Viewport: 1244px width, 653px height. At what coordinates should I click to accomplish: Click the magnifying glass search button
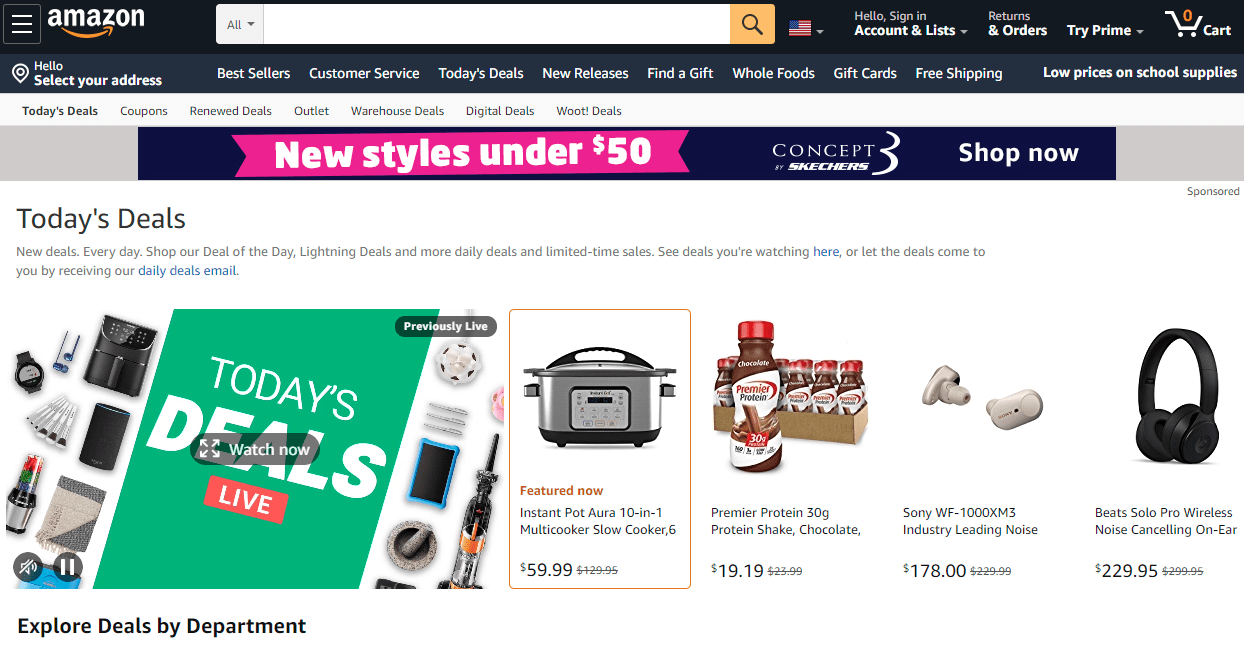click(752, 24)
